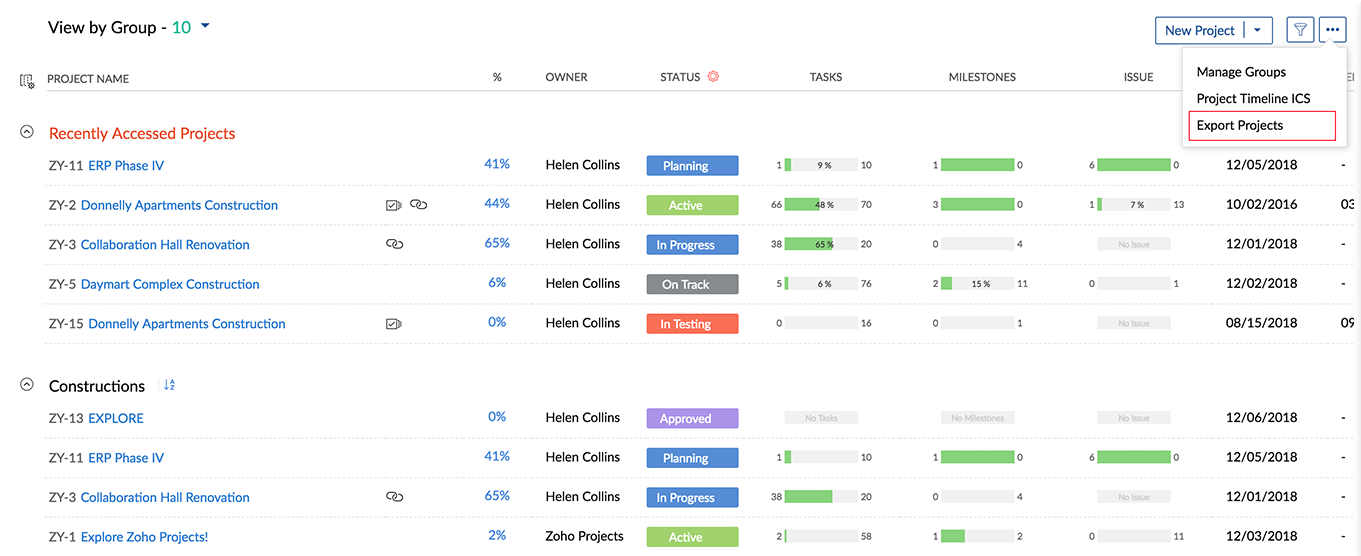
Task: Click the 48% tasks progress bar for ZY-2
Action: tap(821, 205)
